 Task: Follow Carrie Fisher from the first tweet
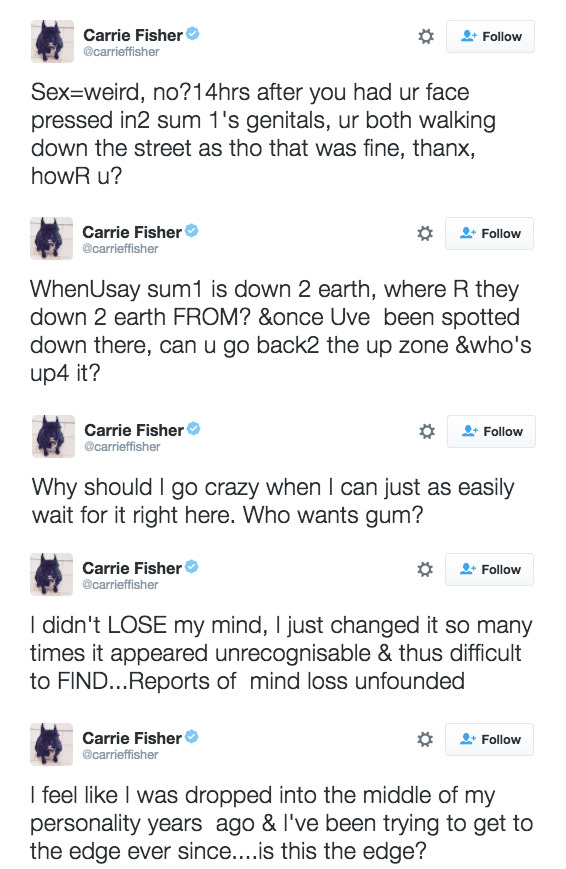(x=491, y=37)
